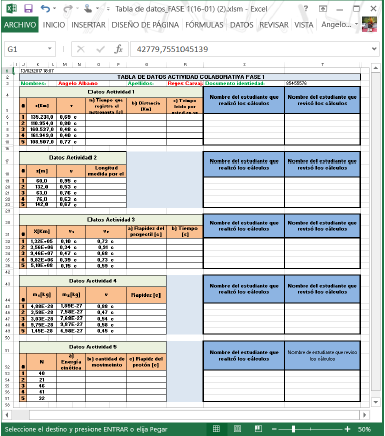This screenshot has width=385, height=436.
Task: Click the vertical scrollbar track
Action: 376,233
